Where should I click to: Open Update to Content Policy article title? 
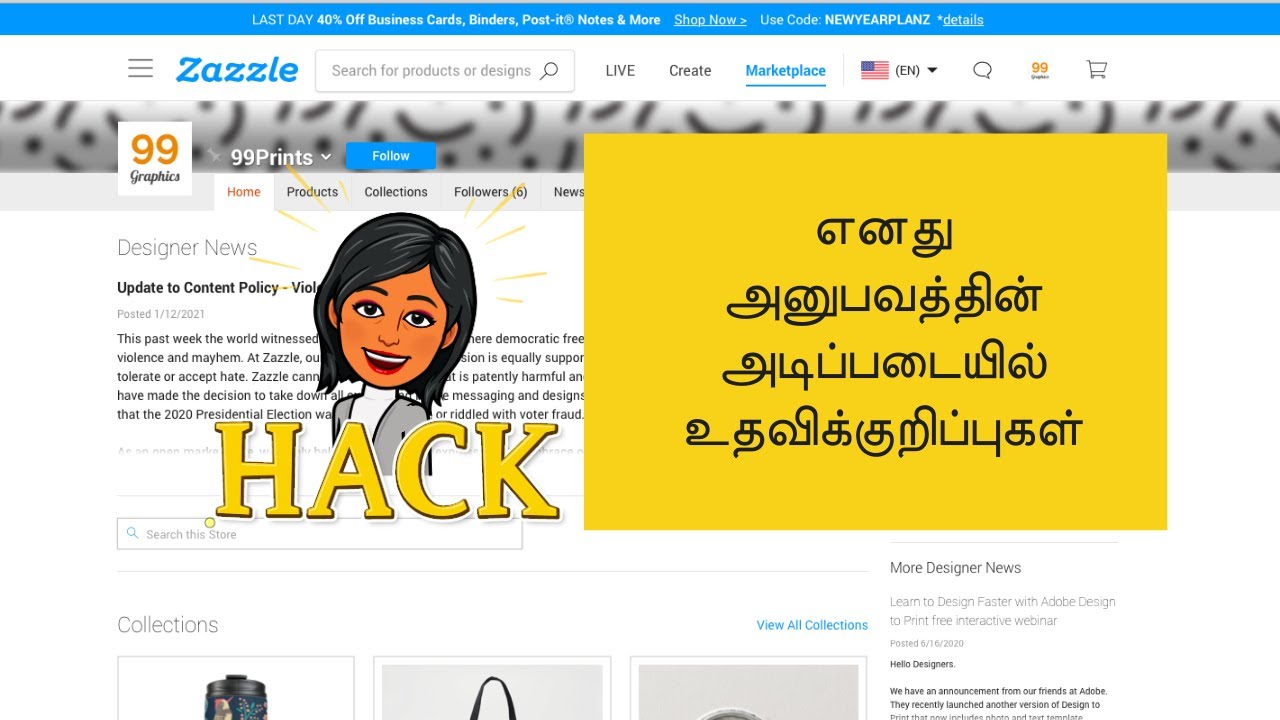[217, 288]
